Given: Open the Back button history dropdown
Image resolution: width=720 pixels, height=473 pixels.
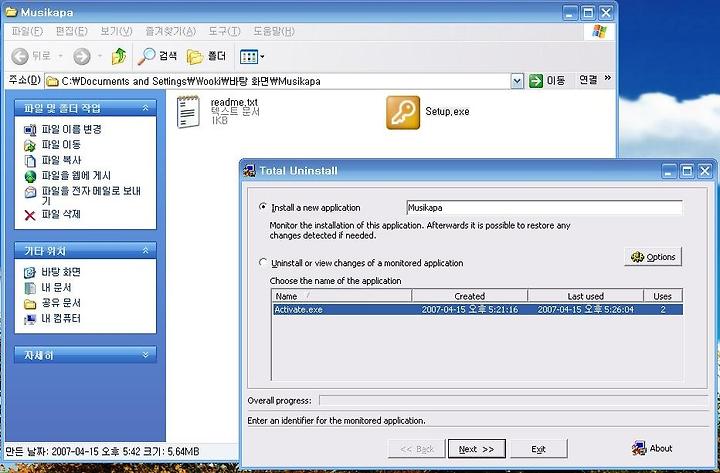Looking at the screenshot, I should (x=60, y=56).
